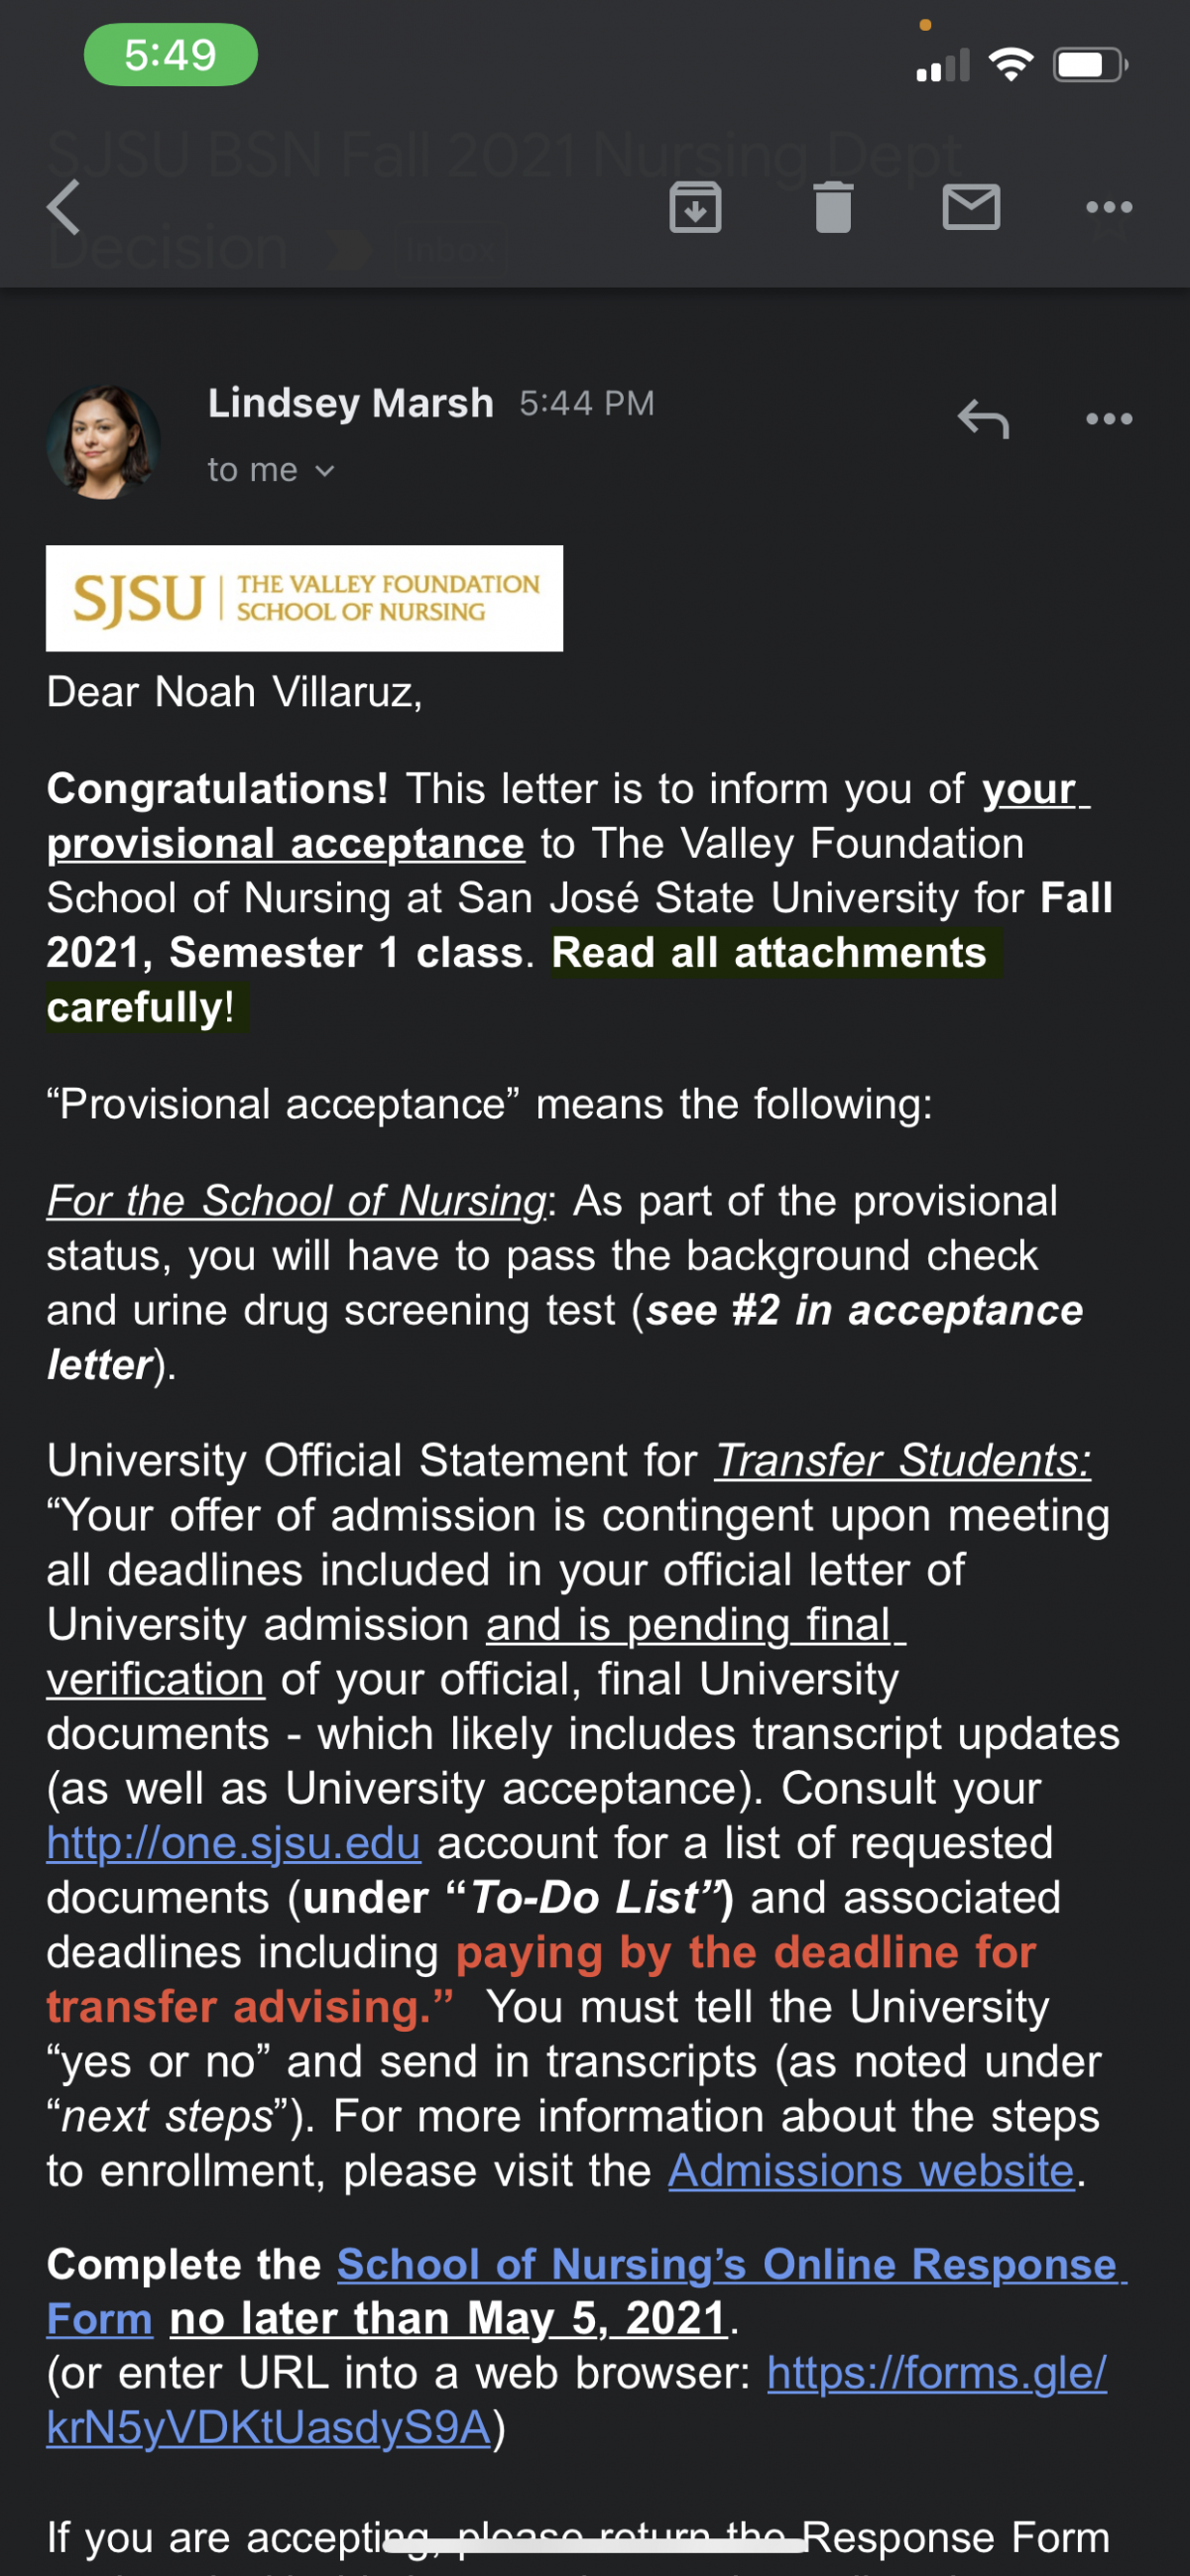The width and height of the screenshot is (1190, 2576).
Task: Reply using the arrow next to the sender
Action: coord(983,419)
